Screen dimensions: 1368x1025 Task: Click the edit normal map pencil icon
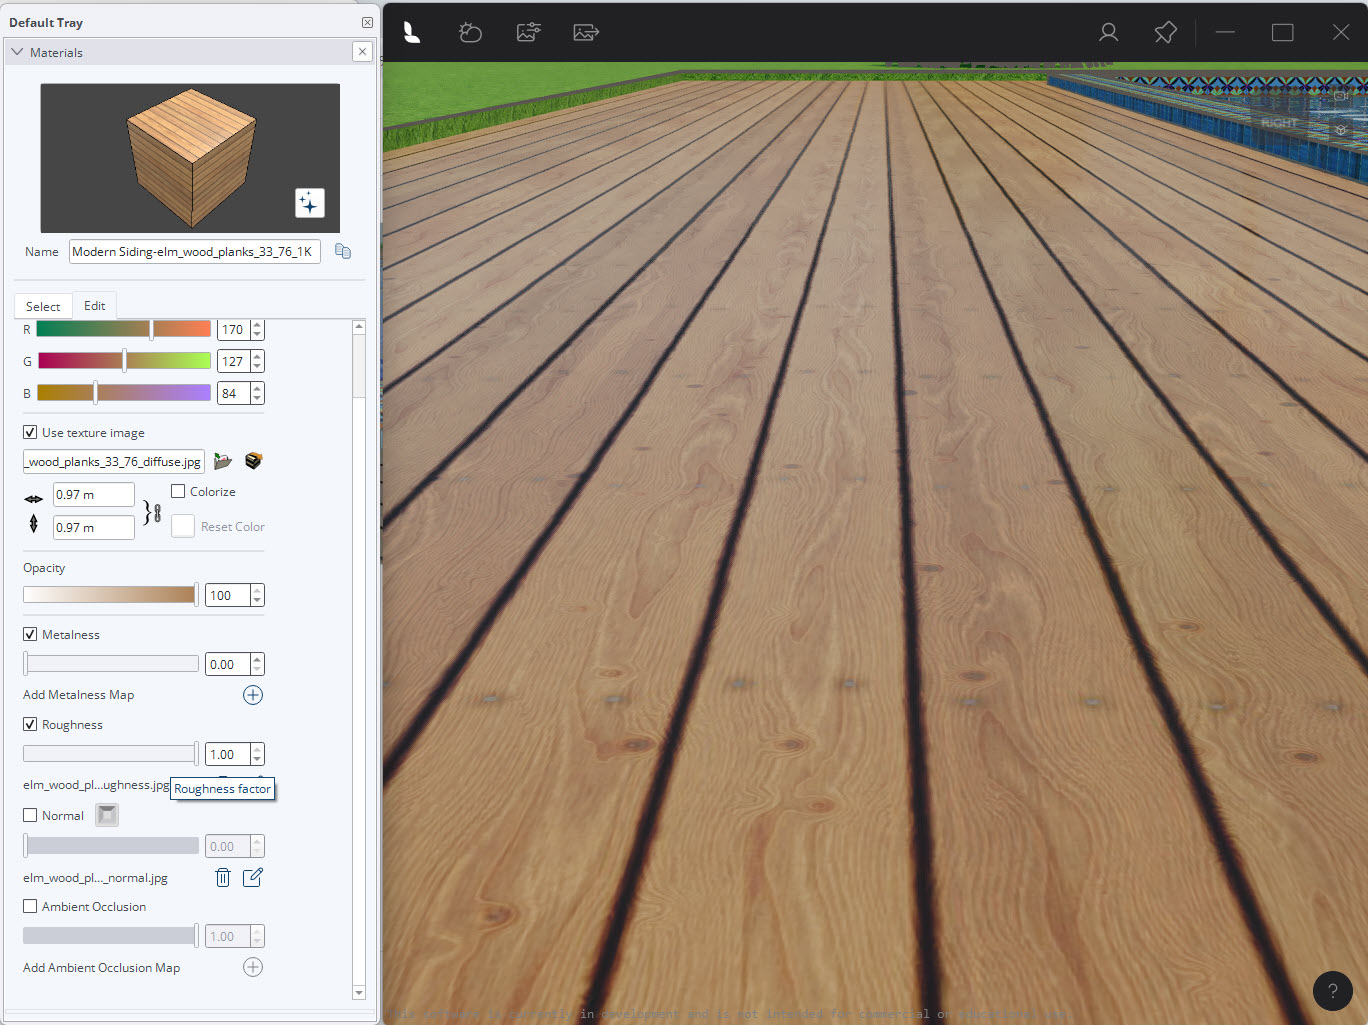pos(253,877)
